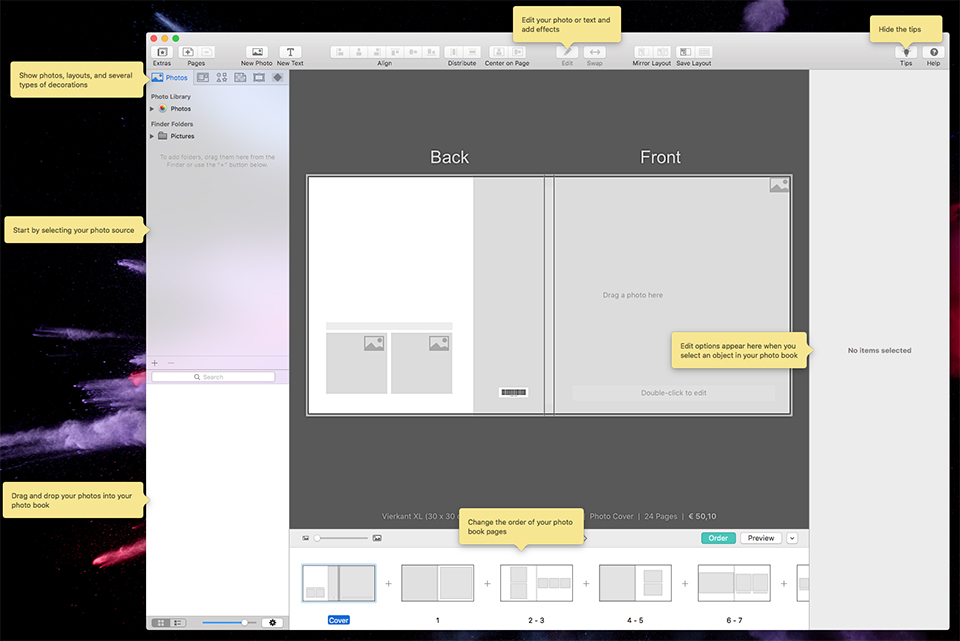Select the front cover title text box
The height and width of the screenshot is (641, 960).
click(673, 393)
